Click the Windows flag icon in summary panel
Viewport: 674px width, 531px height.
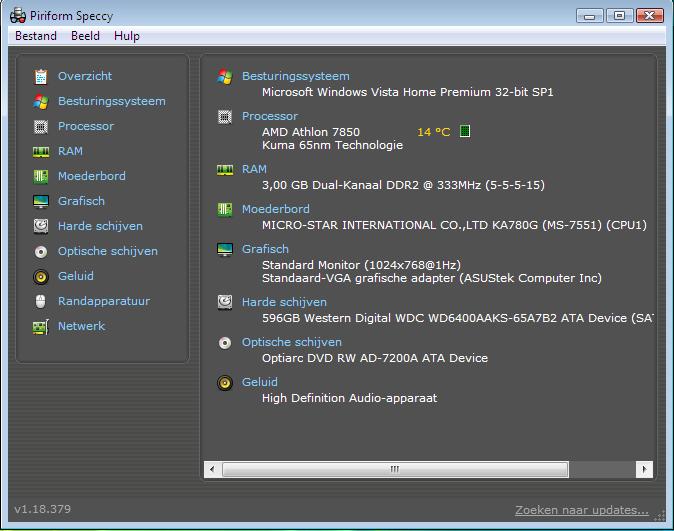pyautogui.click(x=225, y=77)
